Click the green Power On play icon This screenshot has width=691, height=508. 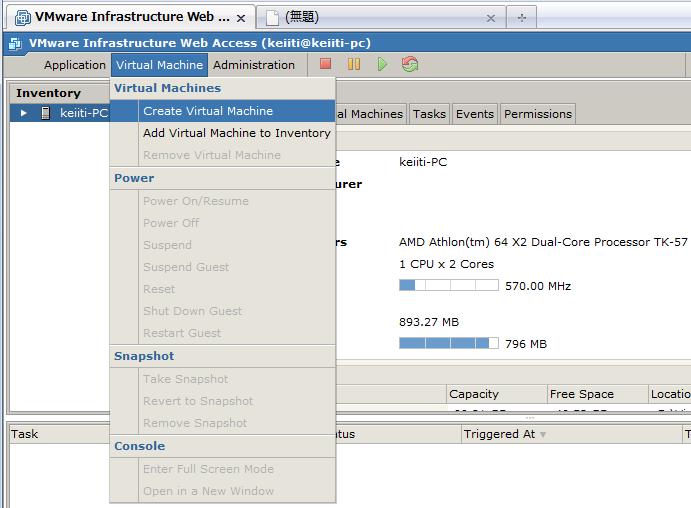[382, 64]
